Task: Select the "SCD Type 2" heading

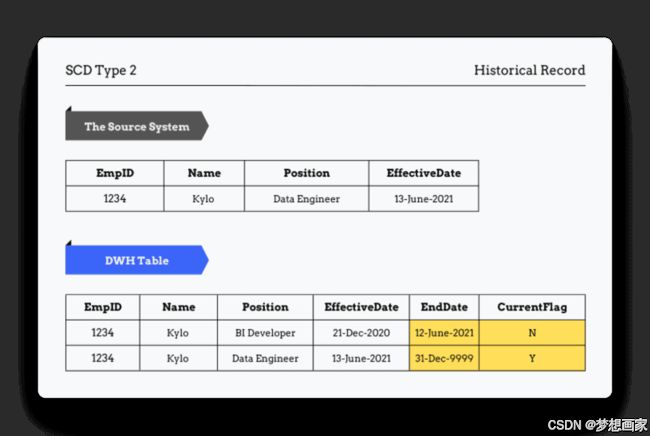Action: 101,70
